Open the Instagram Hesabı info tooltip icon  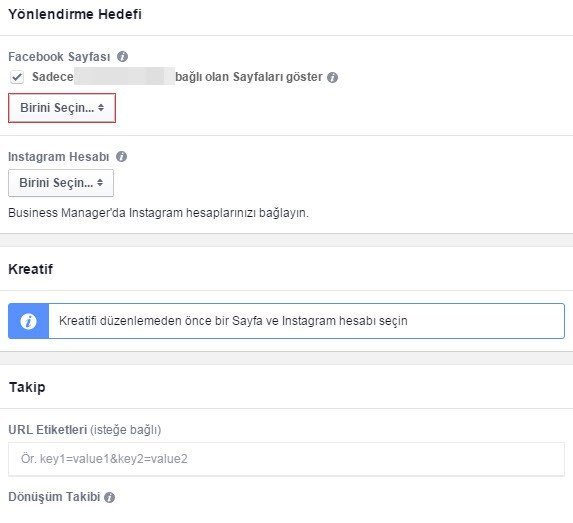(x=121, y=156)
